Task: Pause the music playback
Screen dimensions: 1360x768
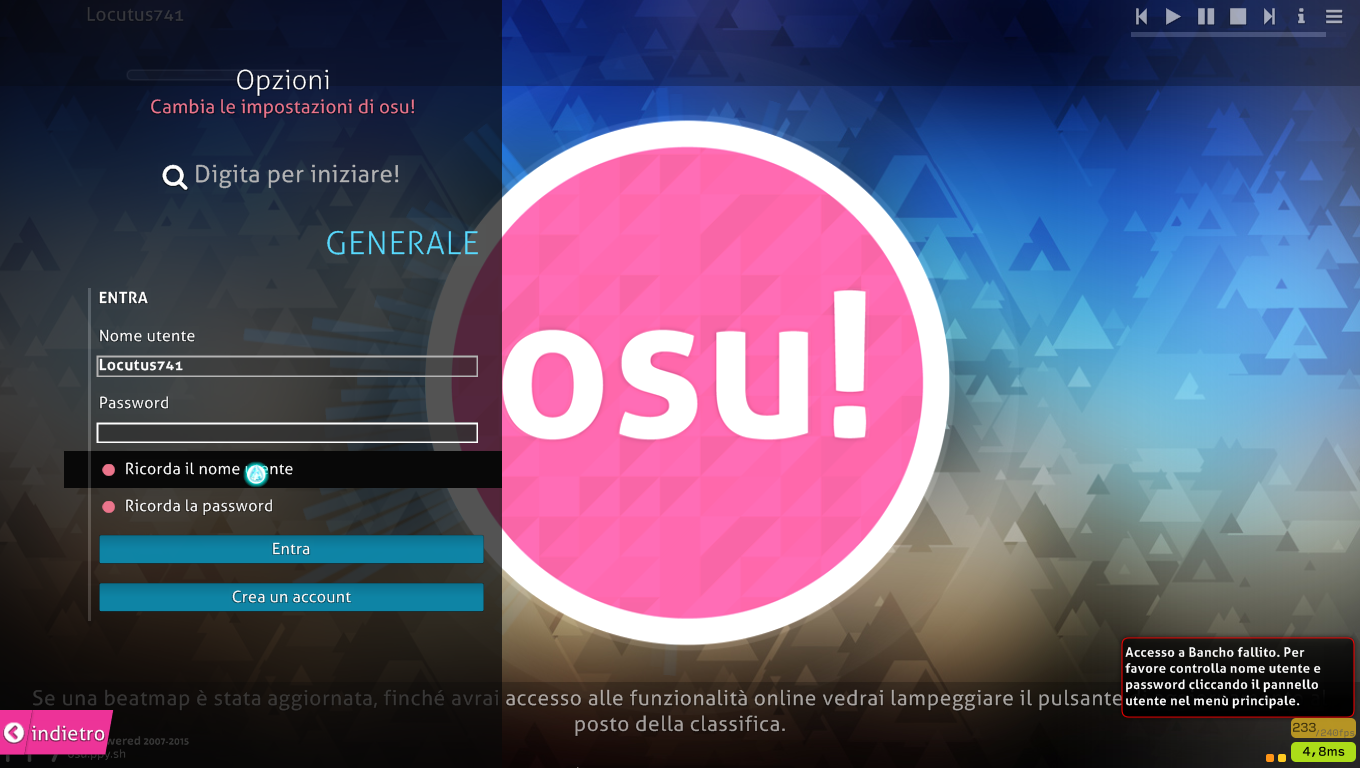Action: click(x=1206, y=16)
